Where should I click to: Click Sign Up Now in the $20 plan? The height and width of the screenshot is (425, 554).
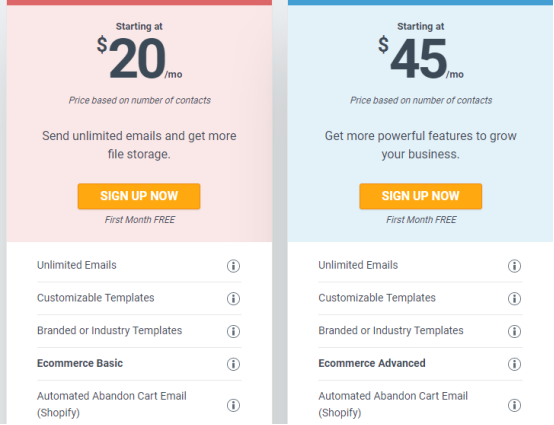pos(139,196)
